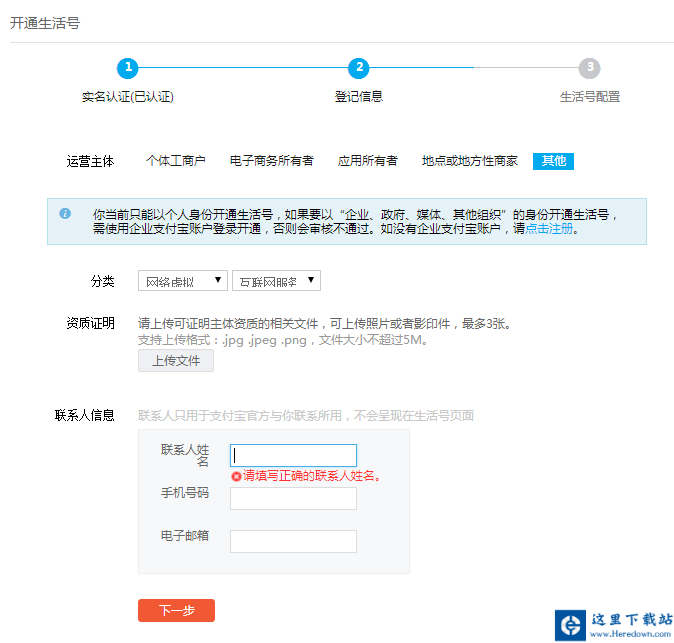Image resolution: width=674 pixels, height=643 pixels.
Task: Click the 资质证明 label
Action: click(90, 323)
